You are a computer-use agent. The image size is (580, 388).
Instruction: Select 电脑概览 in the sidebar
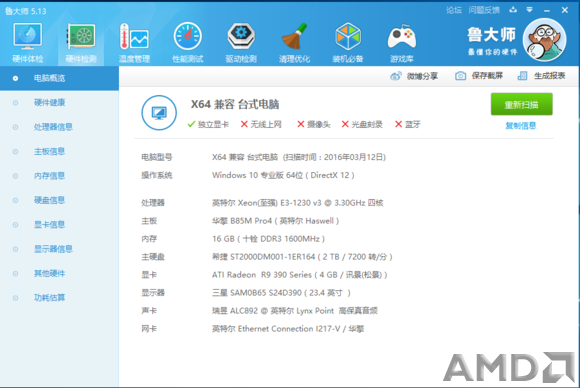point(59,78)
